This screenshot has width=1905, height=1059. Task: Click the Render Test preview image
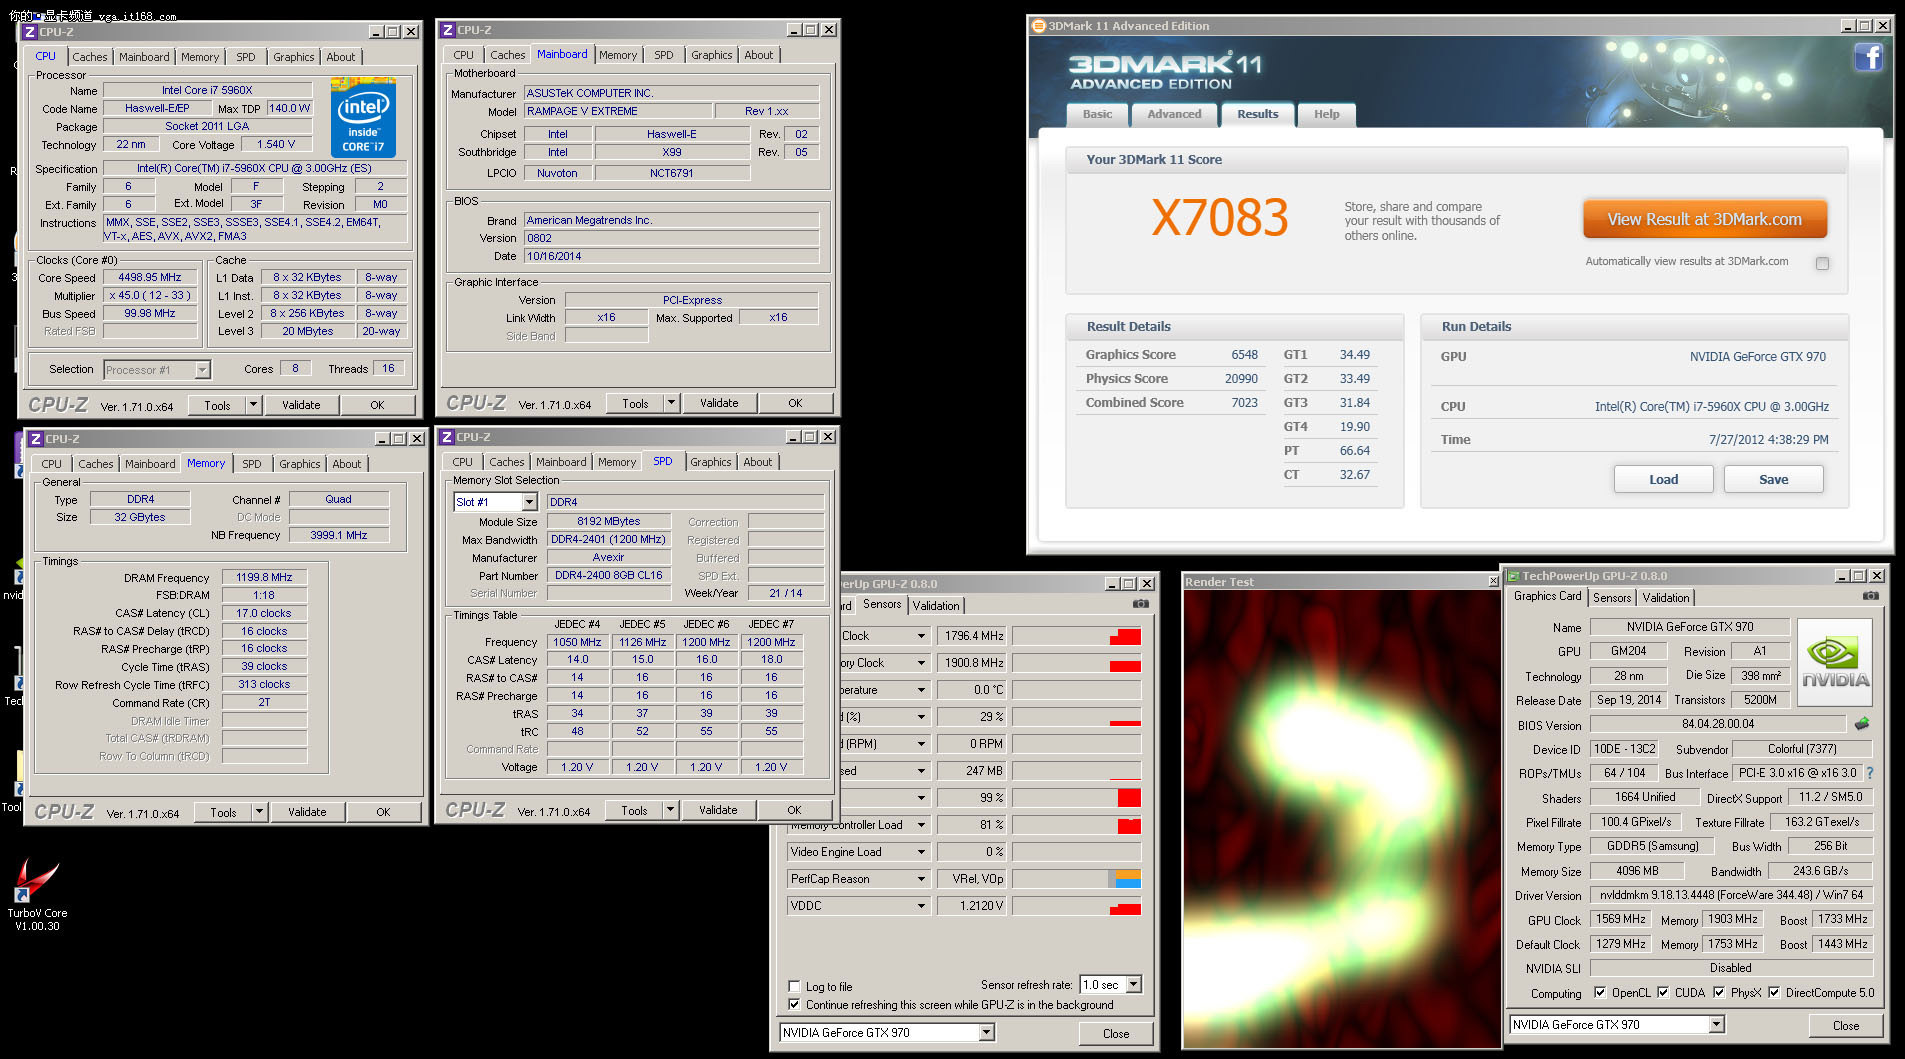(x=1341, y=818)
